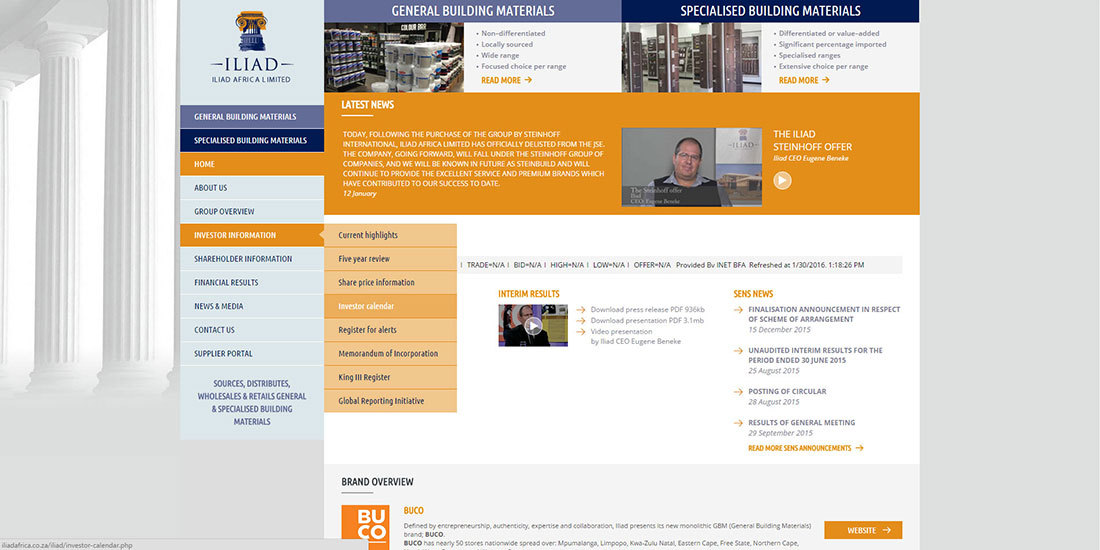Viewport: 1100px width, 550px height.
Task: Play the interim results video presentation
Action: 533,325
